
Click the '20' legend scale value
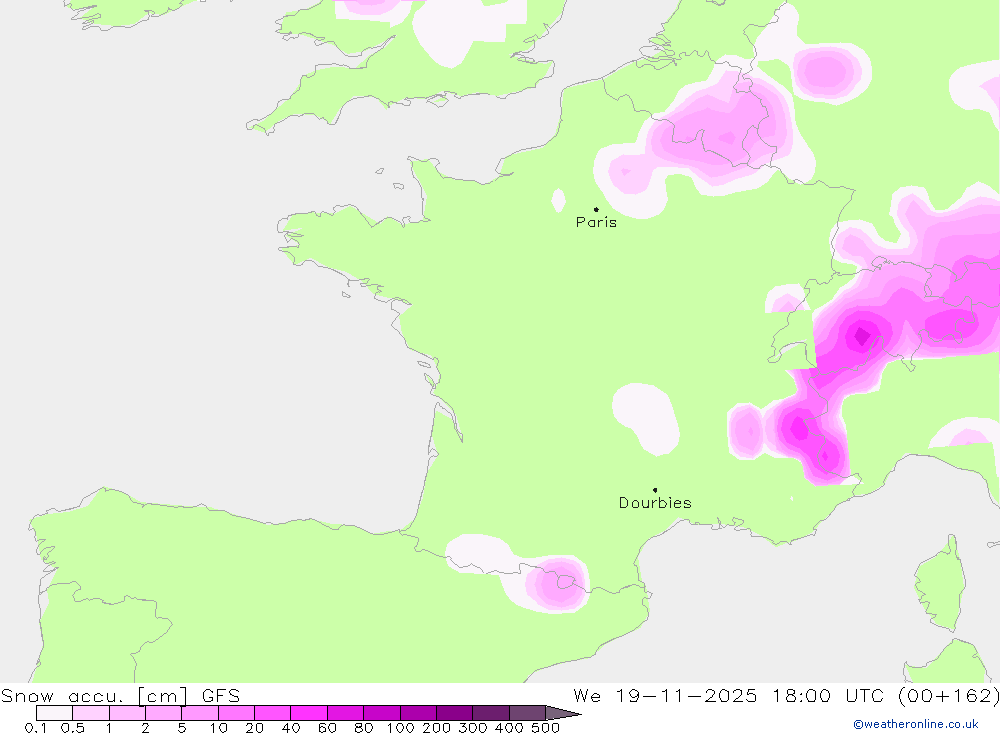[x=254, y=728]
